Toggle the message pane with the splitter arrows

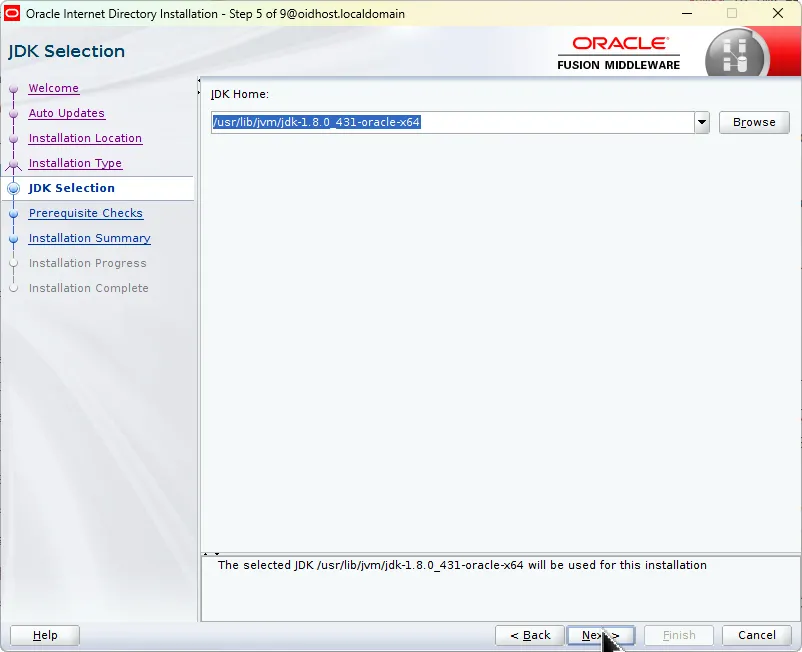211,554
